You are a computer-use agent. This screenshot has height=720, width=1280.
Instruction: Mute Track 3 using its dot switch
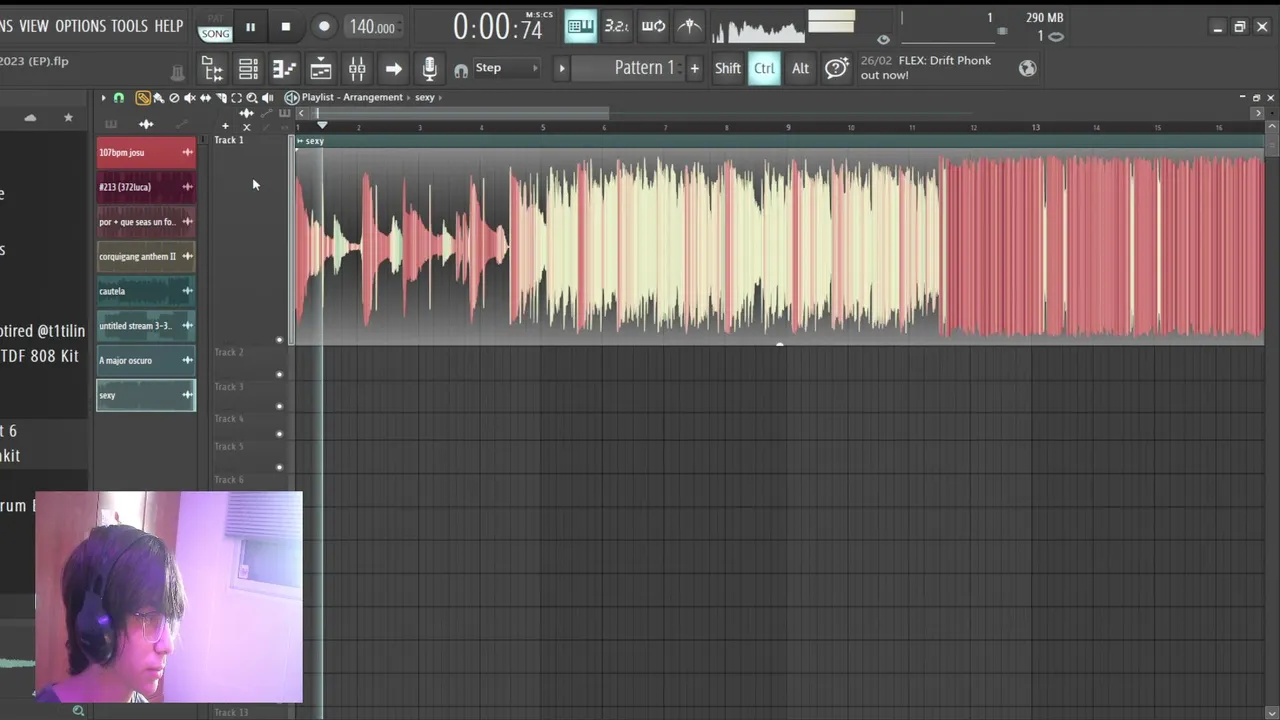[279, 406]
